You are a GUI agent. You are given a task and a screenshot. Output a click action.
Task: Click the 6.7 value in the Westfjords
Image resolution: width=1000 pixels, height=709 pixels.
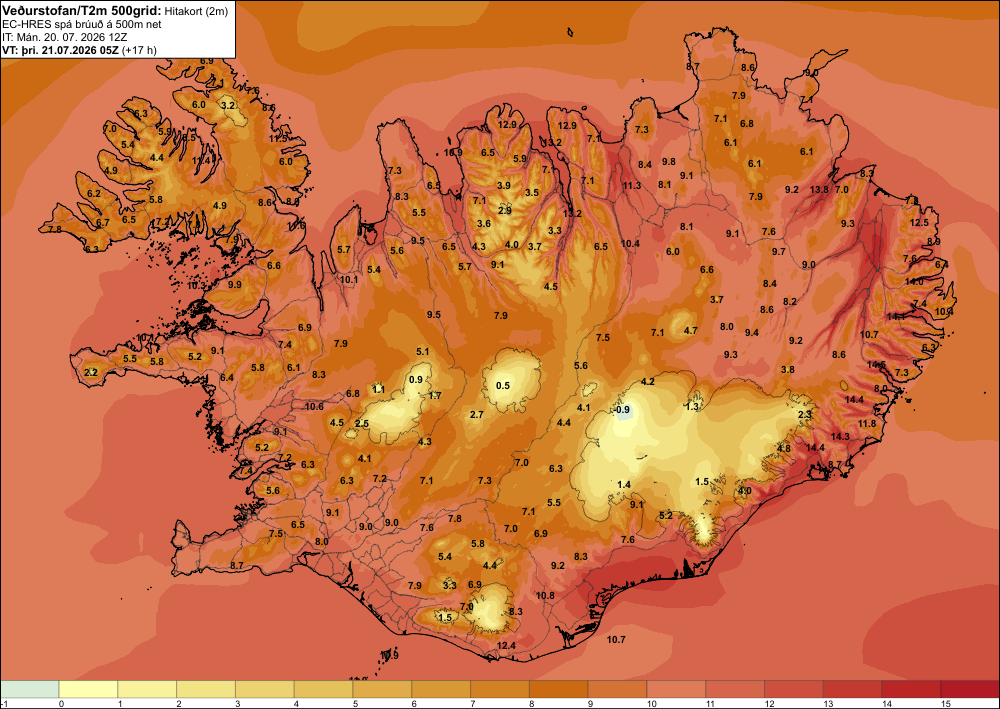pyautogui.click(x=103, y=223)
